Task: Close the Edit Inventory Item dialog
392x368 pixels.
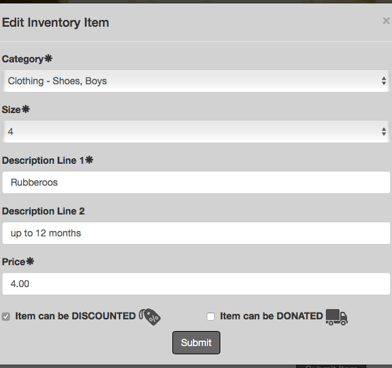Action: (x=386, y=21)
